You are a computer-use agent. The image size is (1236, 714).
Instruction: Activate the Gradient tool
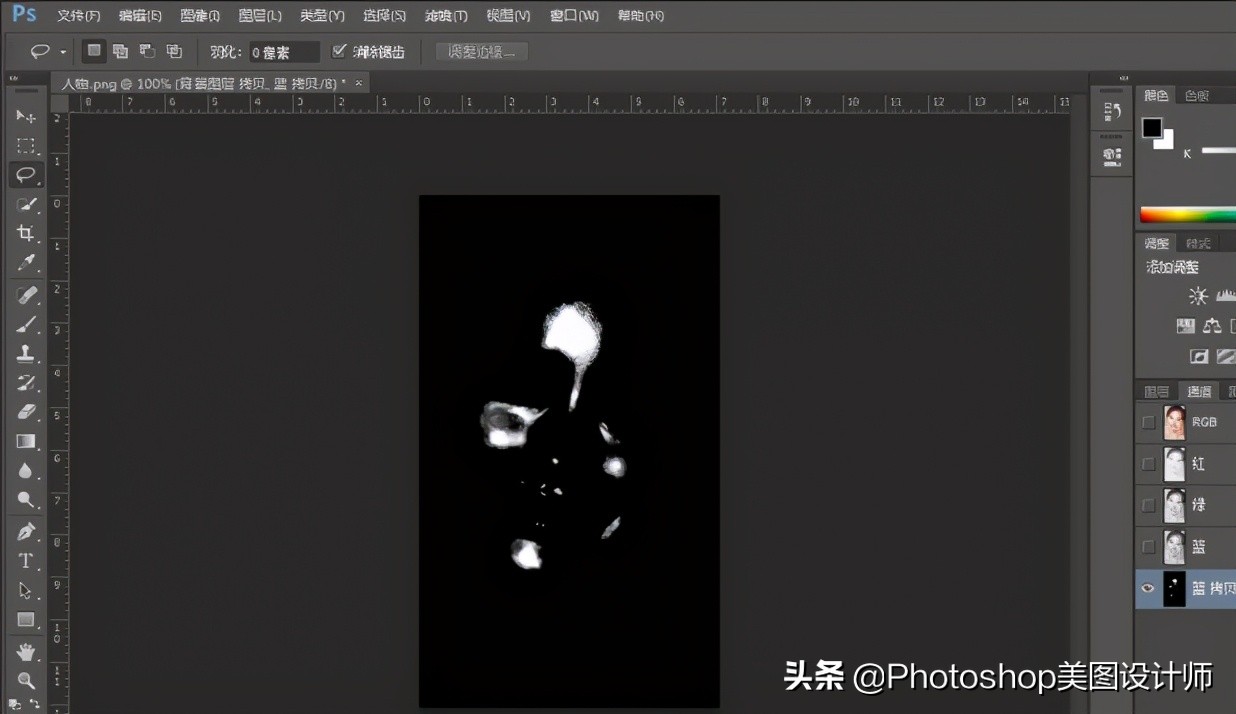25,441
